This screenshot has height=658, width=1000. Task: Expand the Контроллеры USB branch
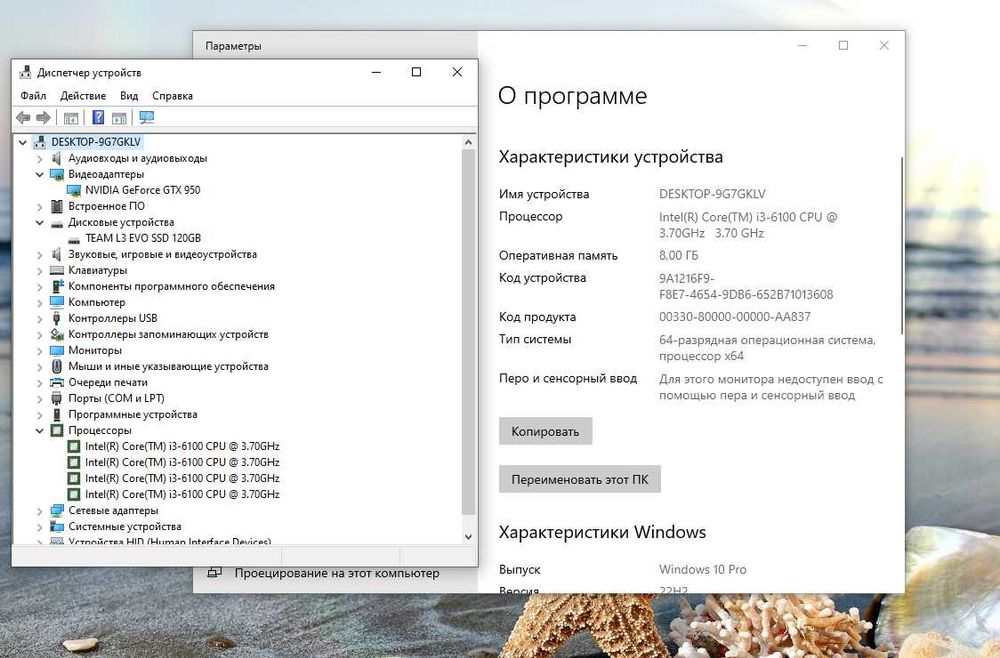(40, 318)
